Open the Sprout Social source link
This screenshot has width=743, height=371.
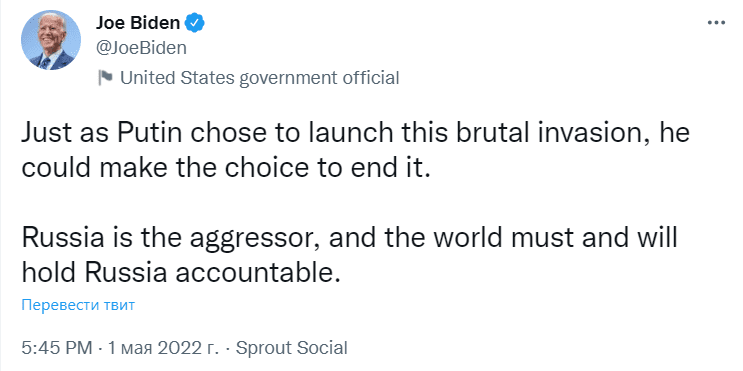tap(291, 348)
